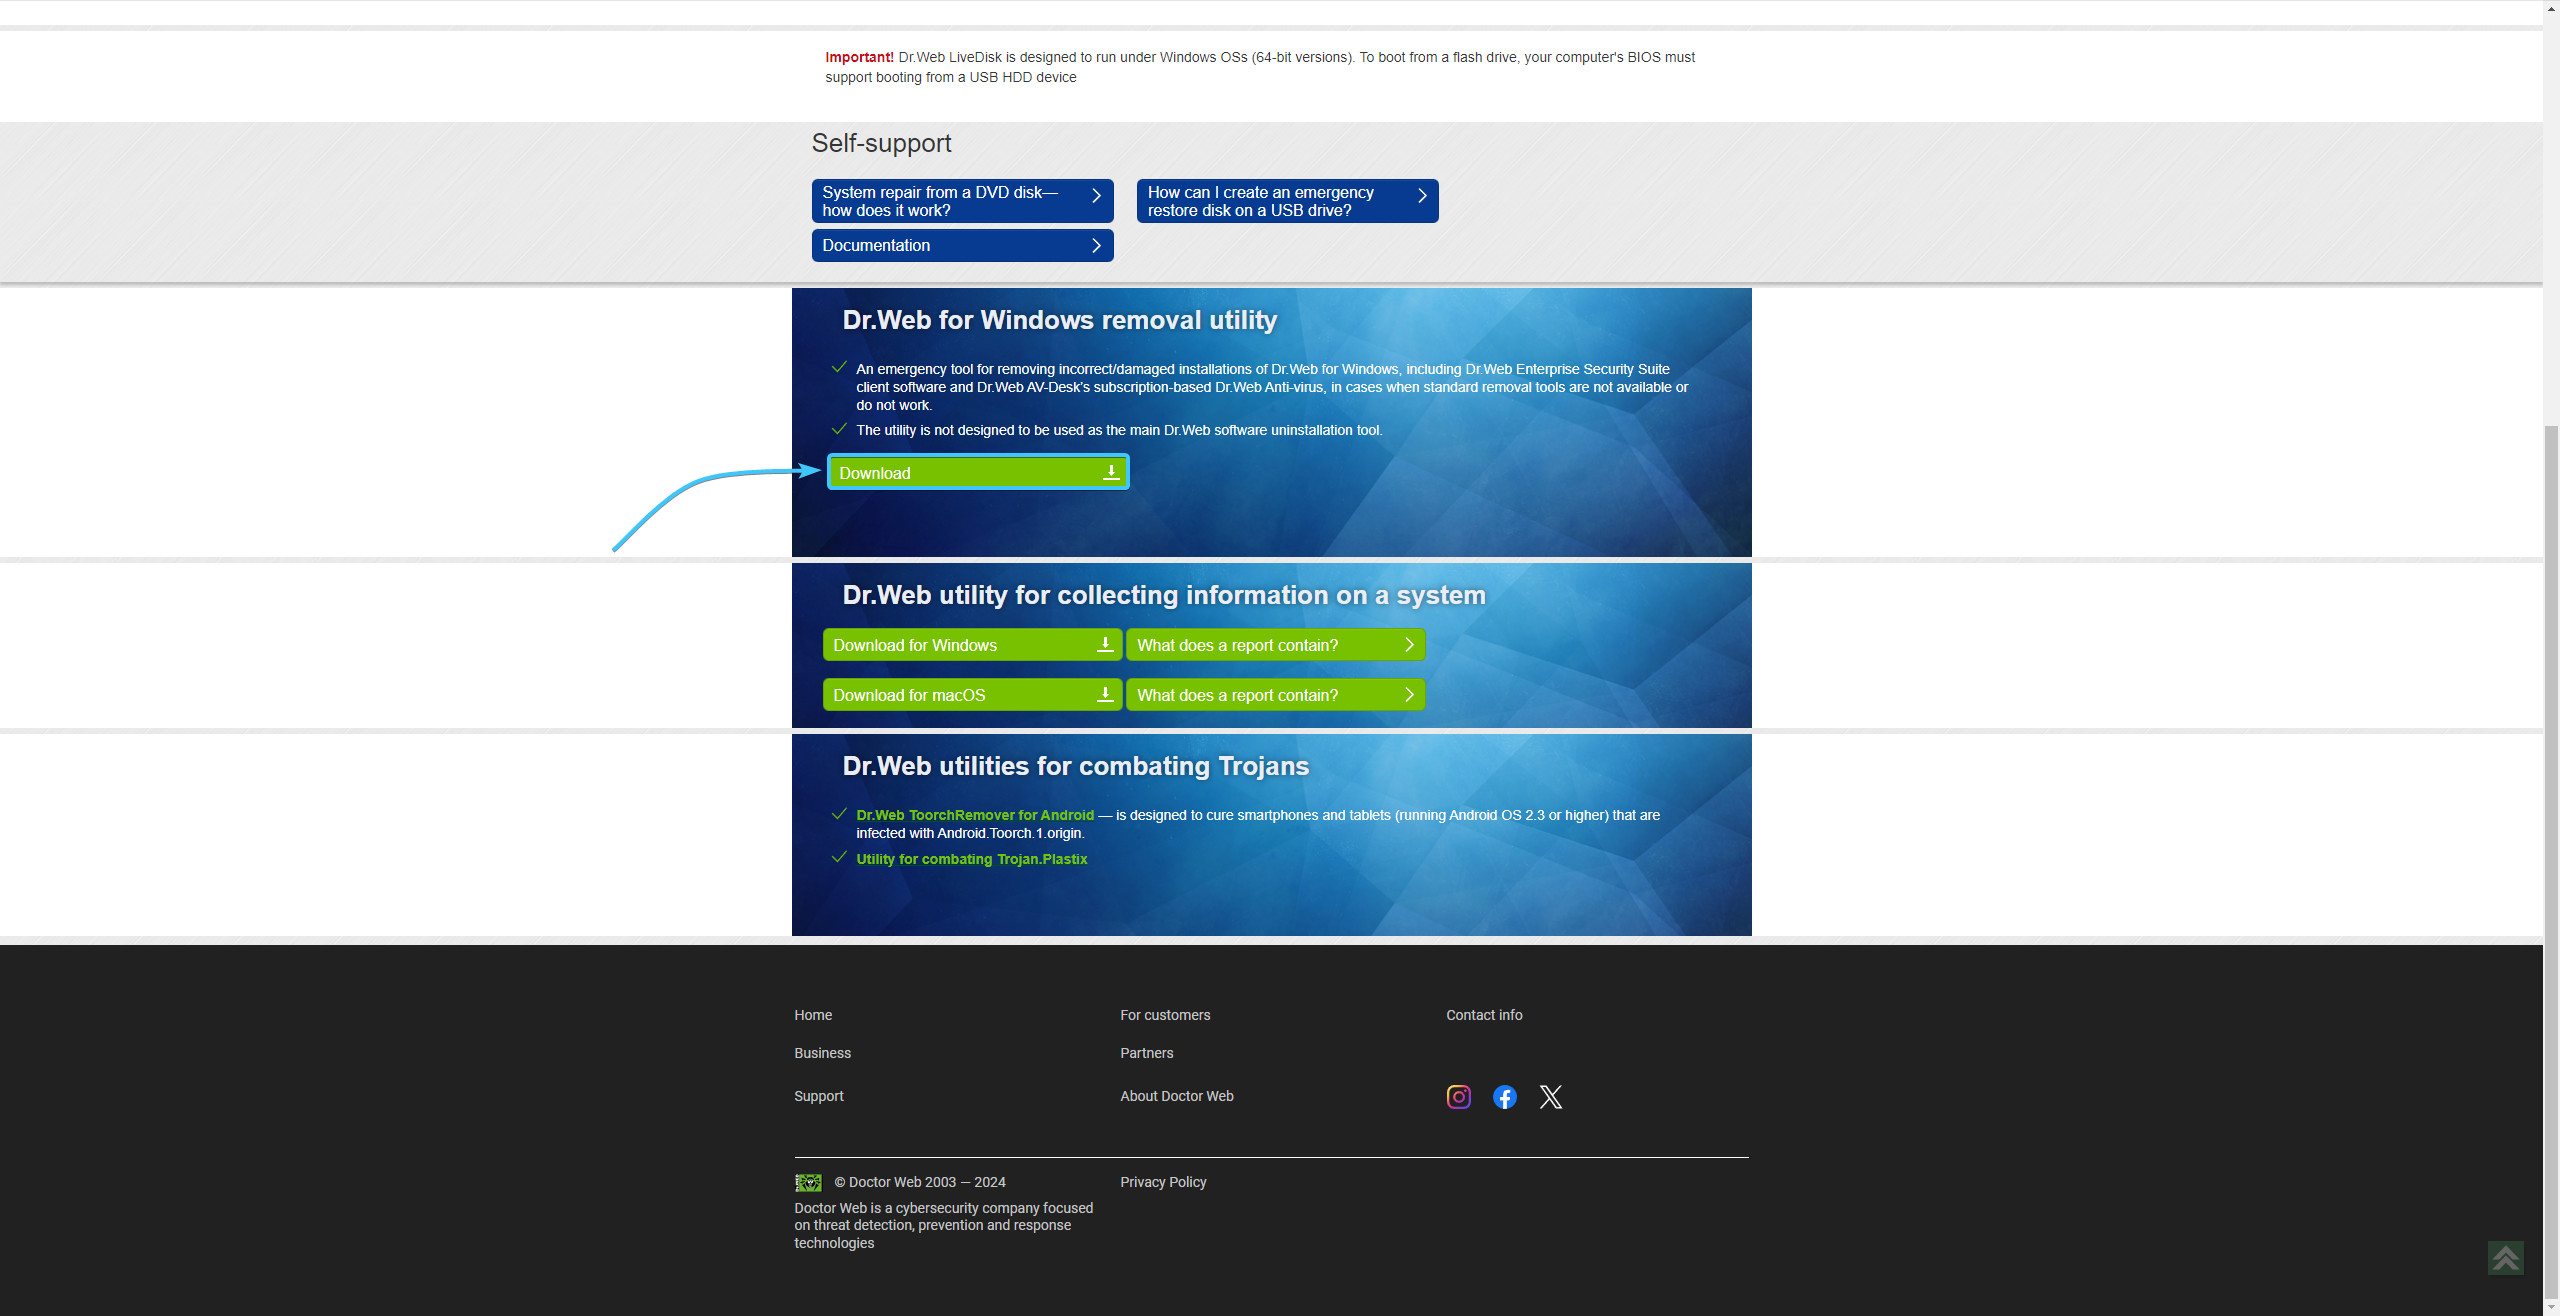Open Dr.Web ToorchRemover for Android link

coord(974,815)
